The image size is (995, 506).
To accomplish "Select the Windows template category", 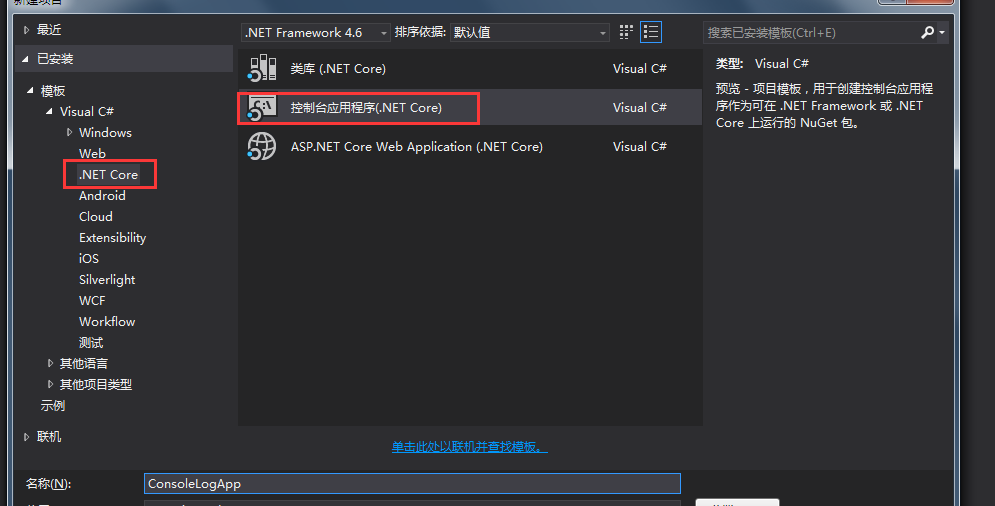I will (105, 133).
